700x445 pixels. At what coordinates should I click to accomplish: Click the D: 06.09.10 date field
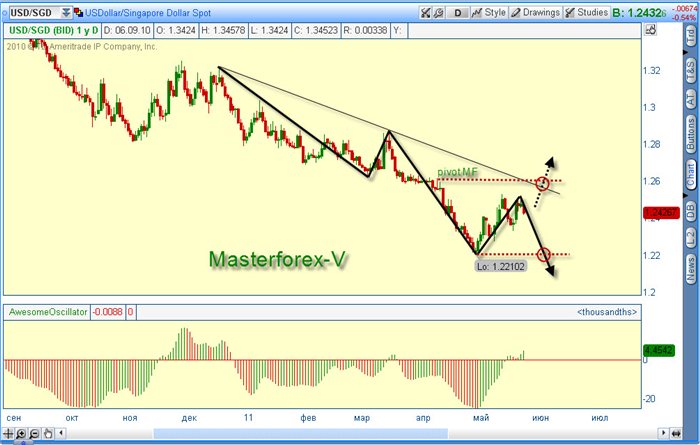[127, 30]
